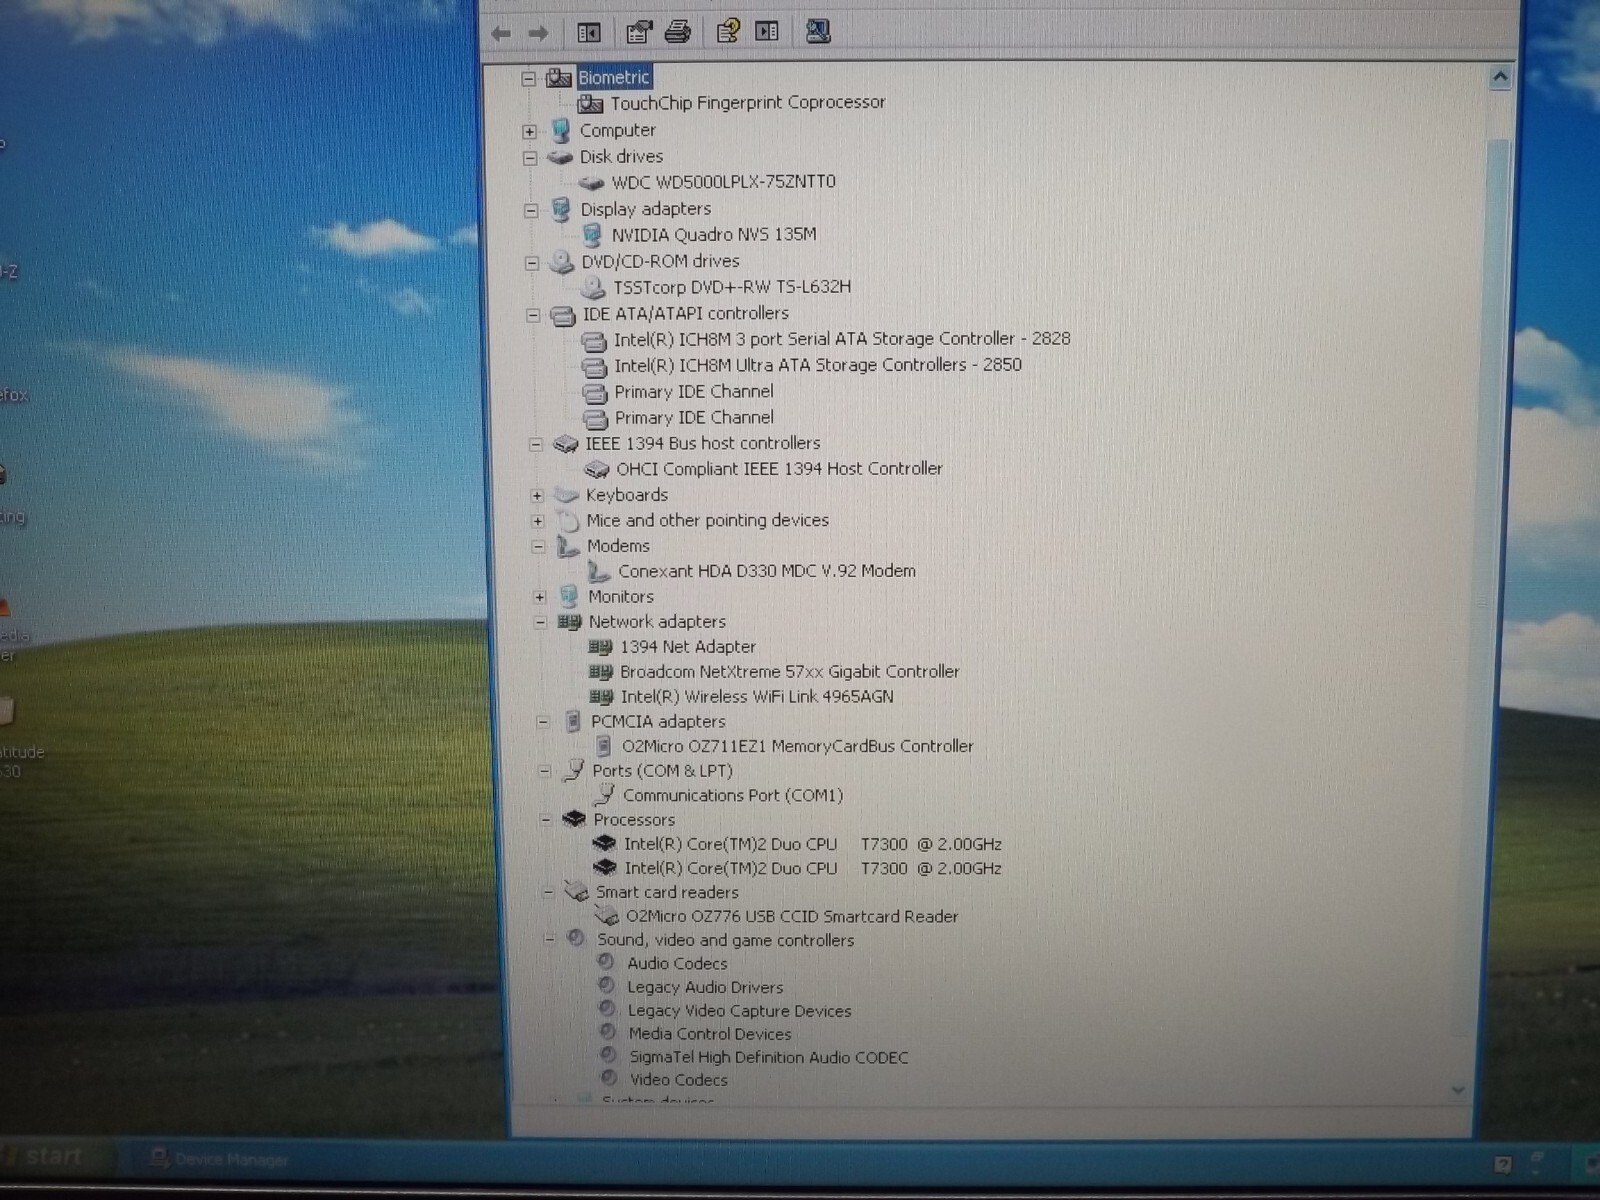Collapse IDE ATA/ATAPI controllers category
Image resolution: width=1600 pixels, height=1200 pixels.
(533, 315)
